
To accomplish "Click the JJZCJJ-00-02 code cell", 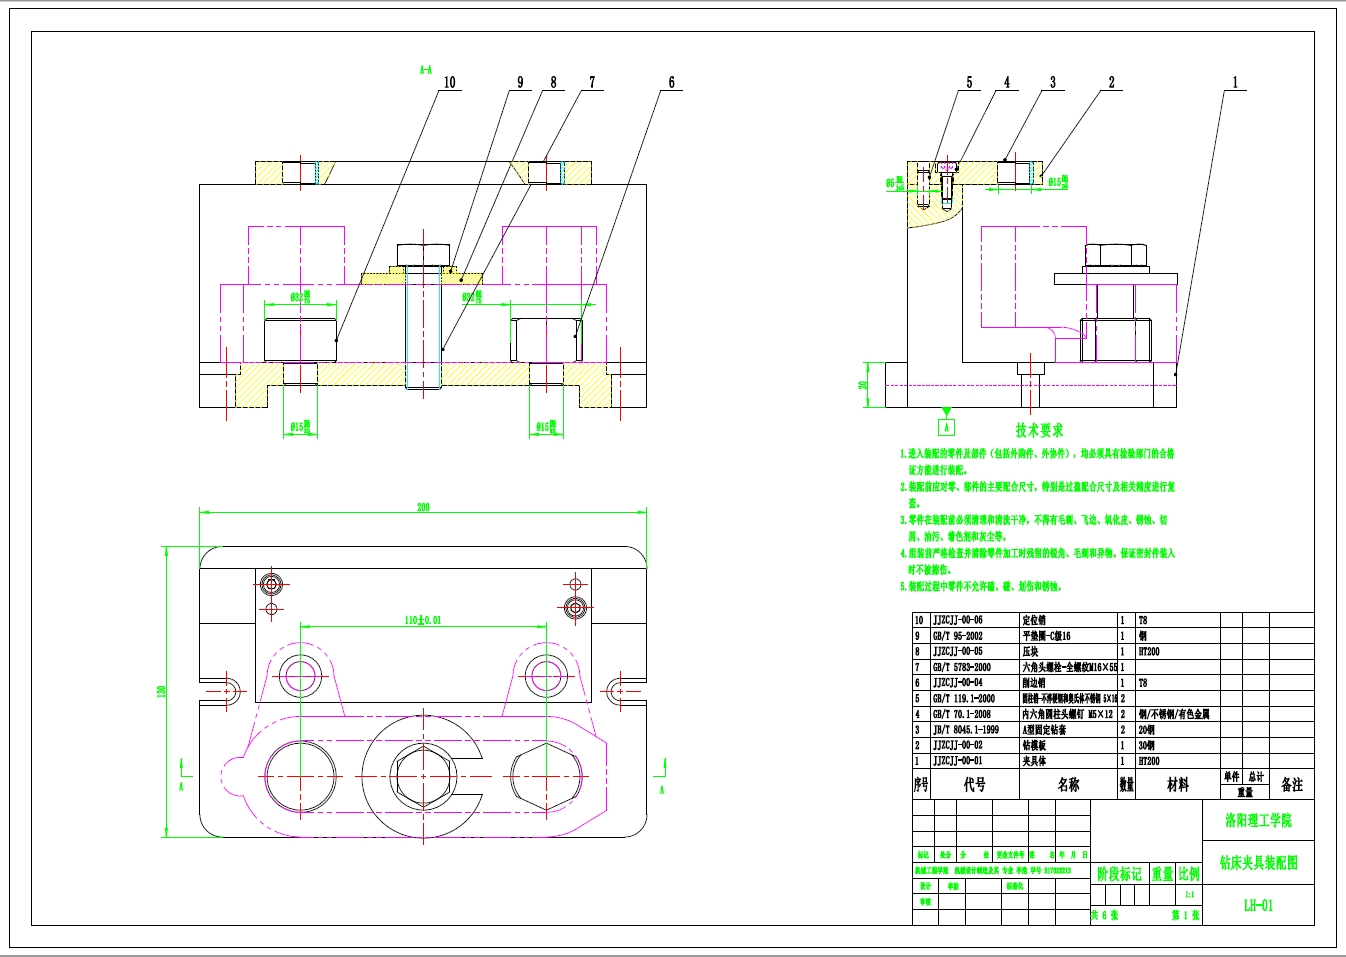I will [957, 745].
